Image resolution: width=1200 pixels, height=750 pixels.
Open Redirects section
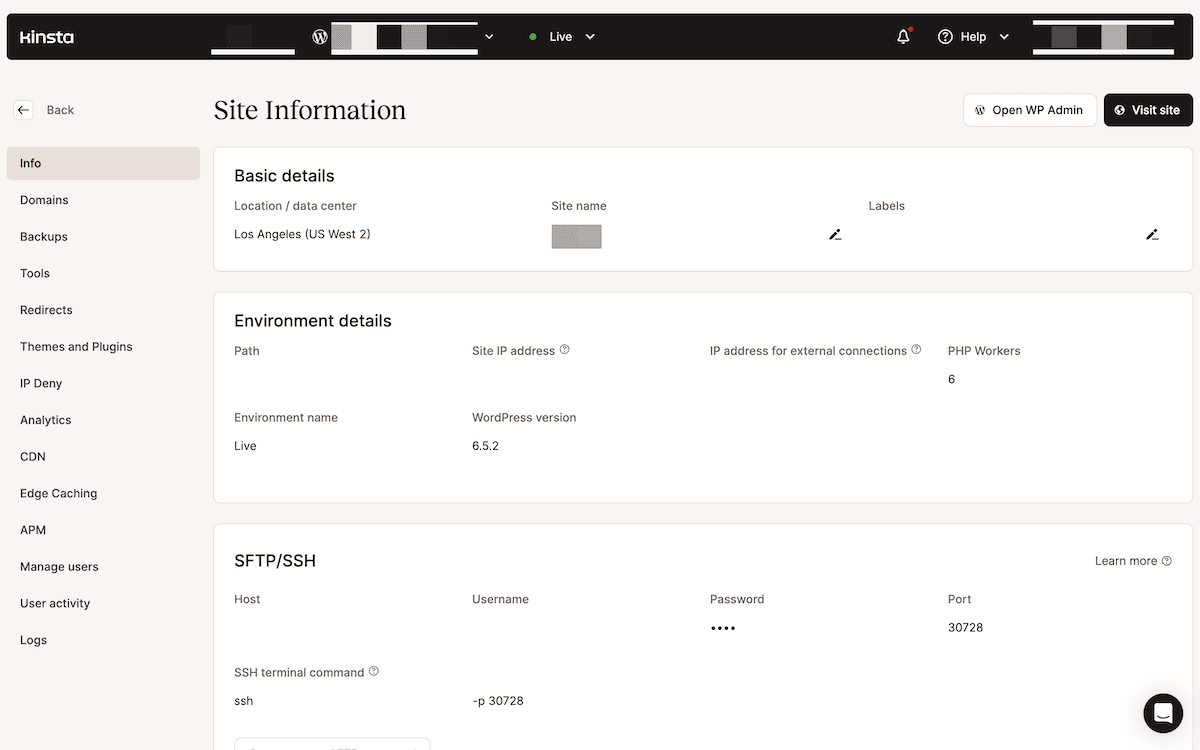click(103, 310)
